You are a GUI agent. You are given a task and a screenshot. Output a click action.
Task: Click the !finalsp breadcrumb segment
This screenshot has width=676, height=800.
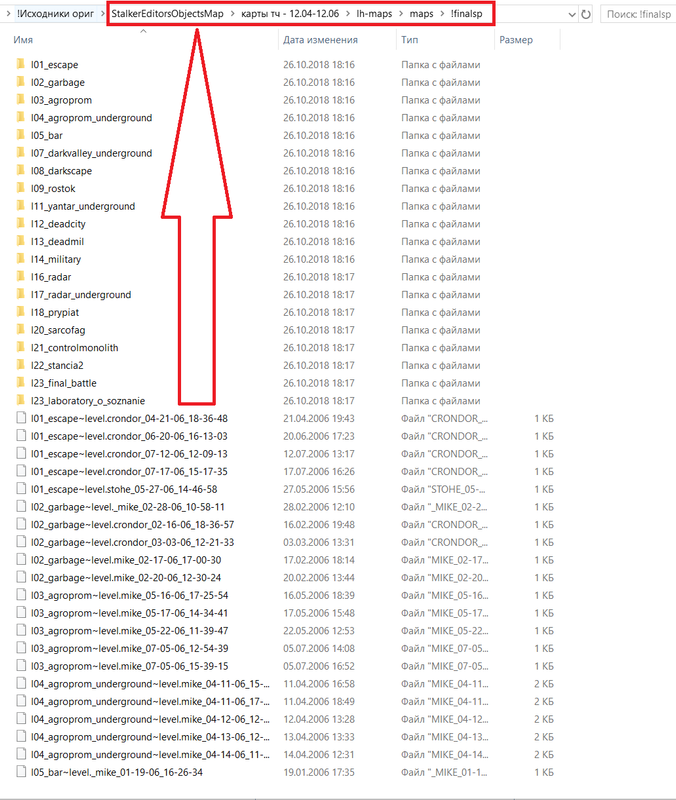pyautogui.click(x=466, y=14)
